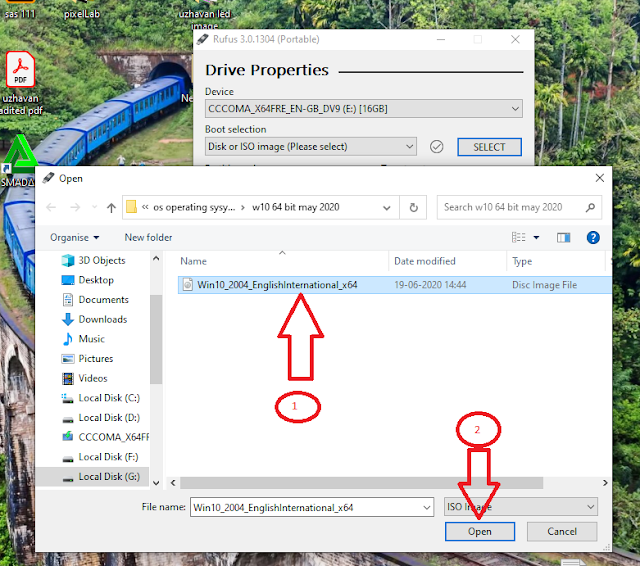Screen dimensions: 640x566
Task: Open Music in navigation pane
Action: point(91,339)
